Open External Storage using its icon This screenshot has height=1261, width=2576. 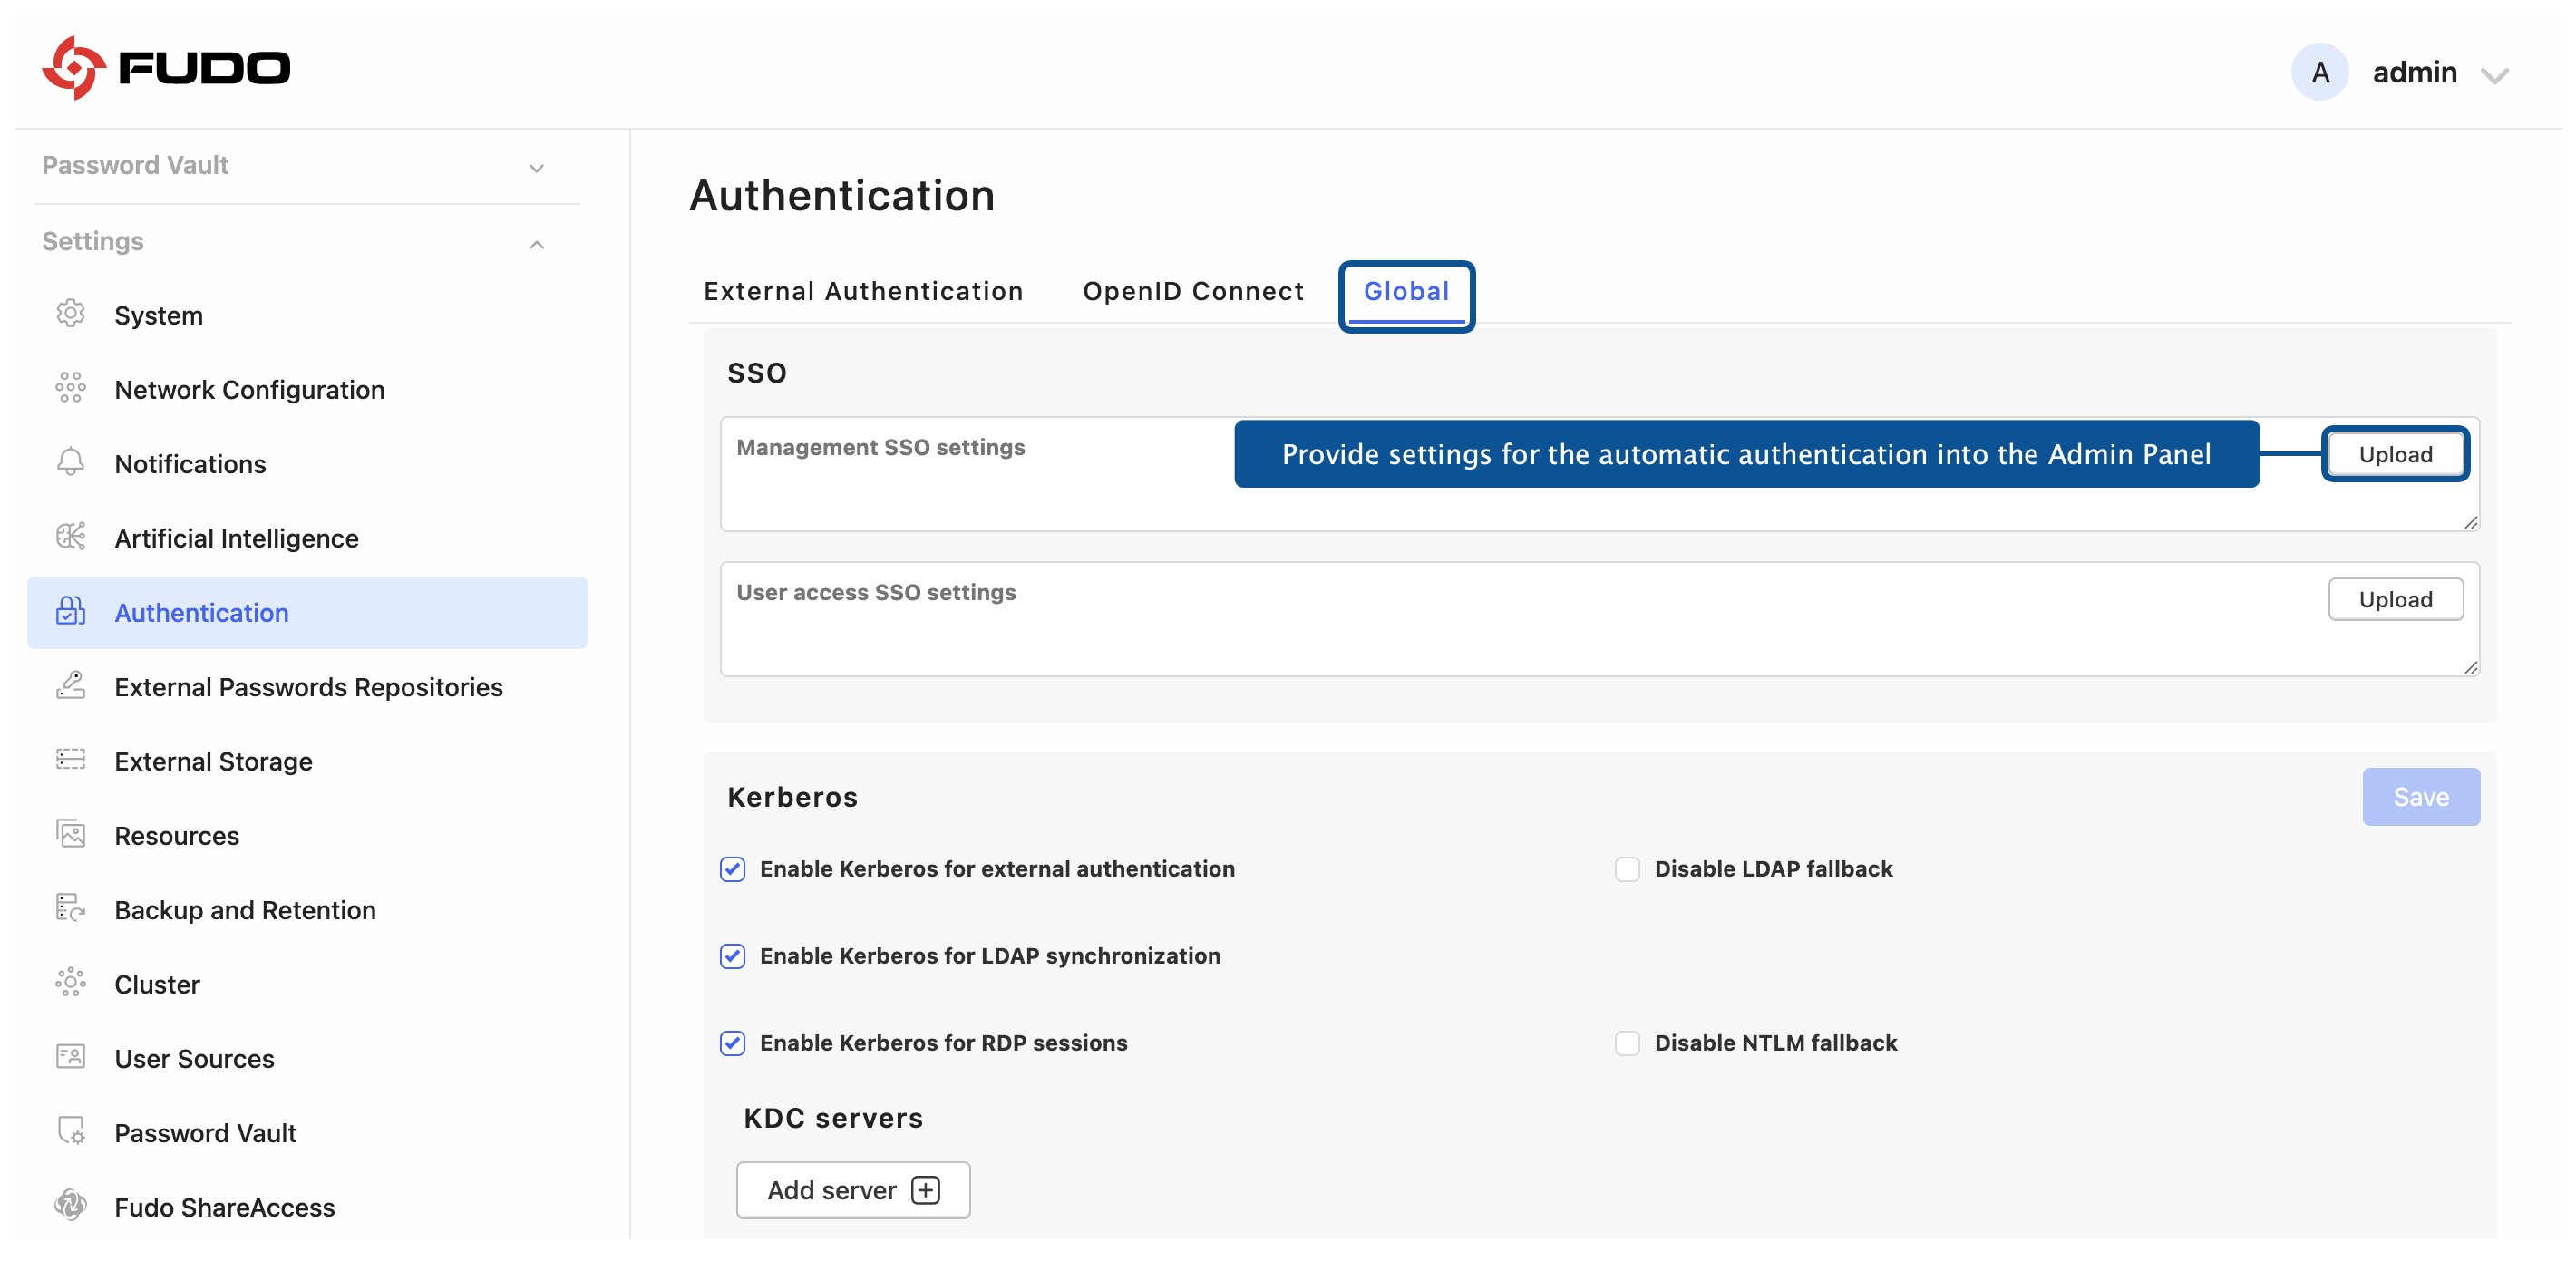coord(70,760)
